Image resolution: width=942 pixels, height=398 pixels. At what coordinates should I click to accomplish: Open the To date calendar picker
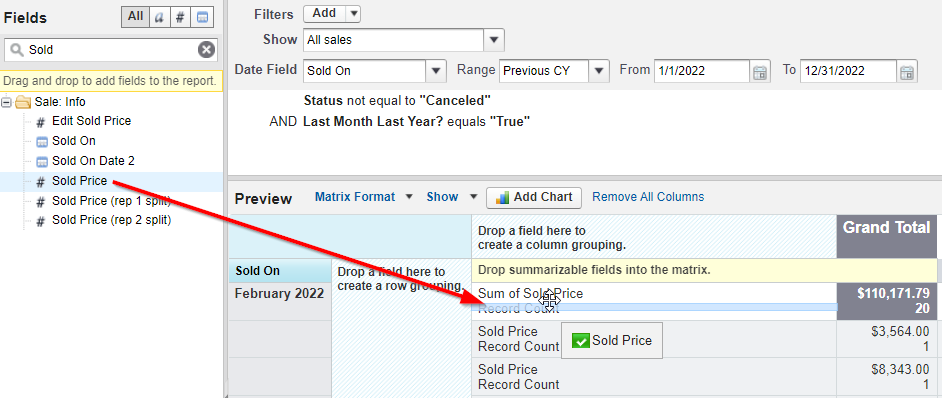[x=907, y=72]
